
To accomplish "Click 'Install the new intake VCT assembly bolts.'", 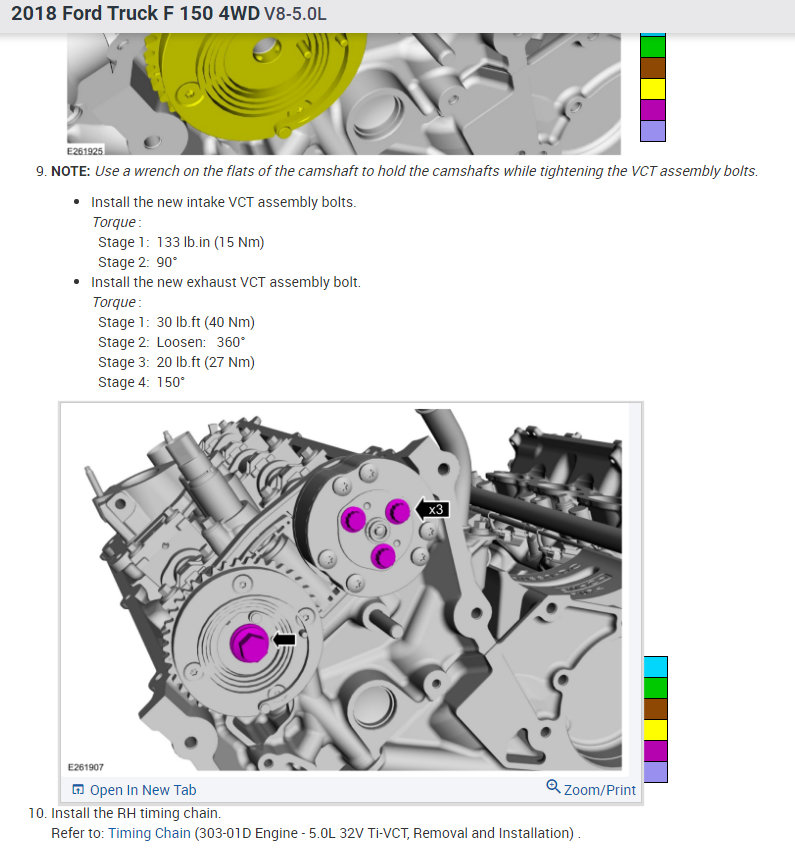I will point(223,202).
